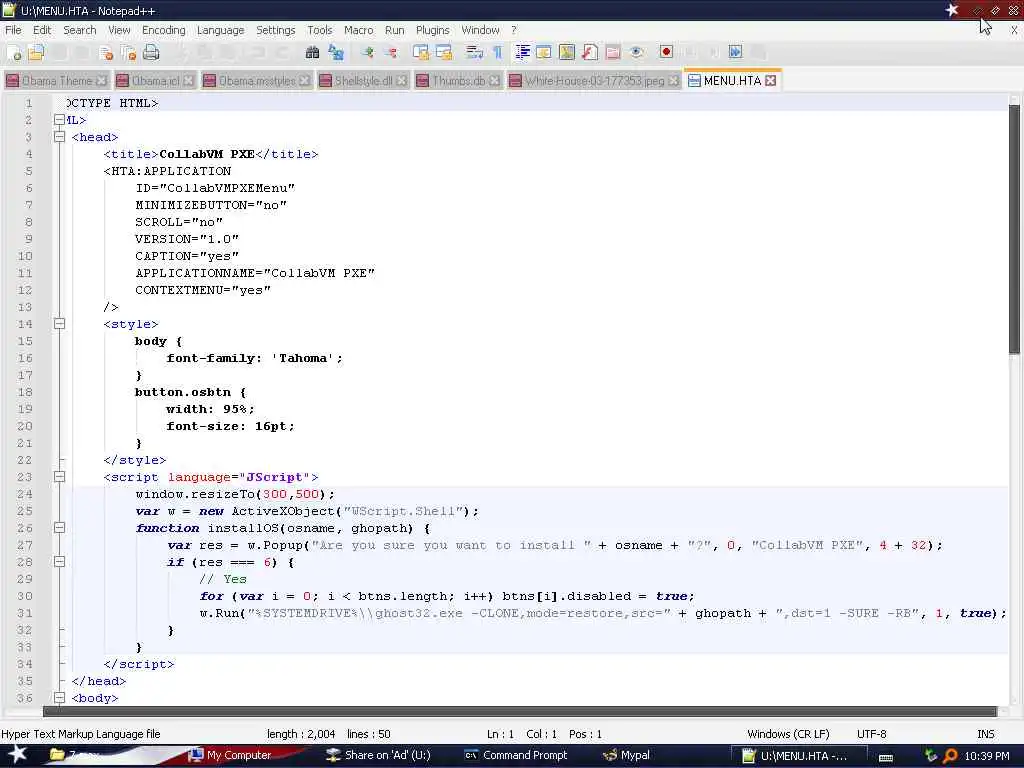Collapse the body fold on line 36
This screenshot has height=768, width=1024.
click(x=59, y=697)
